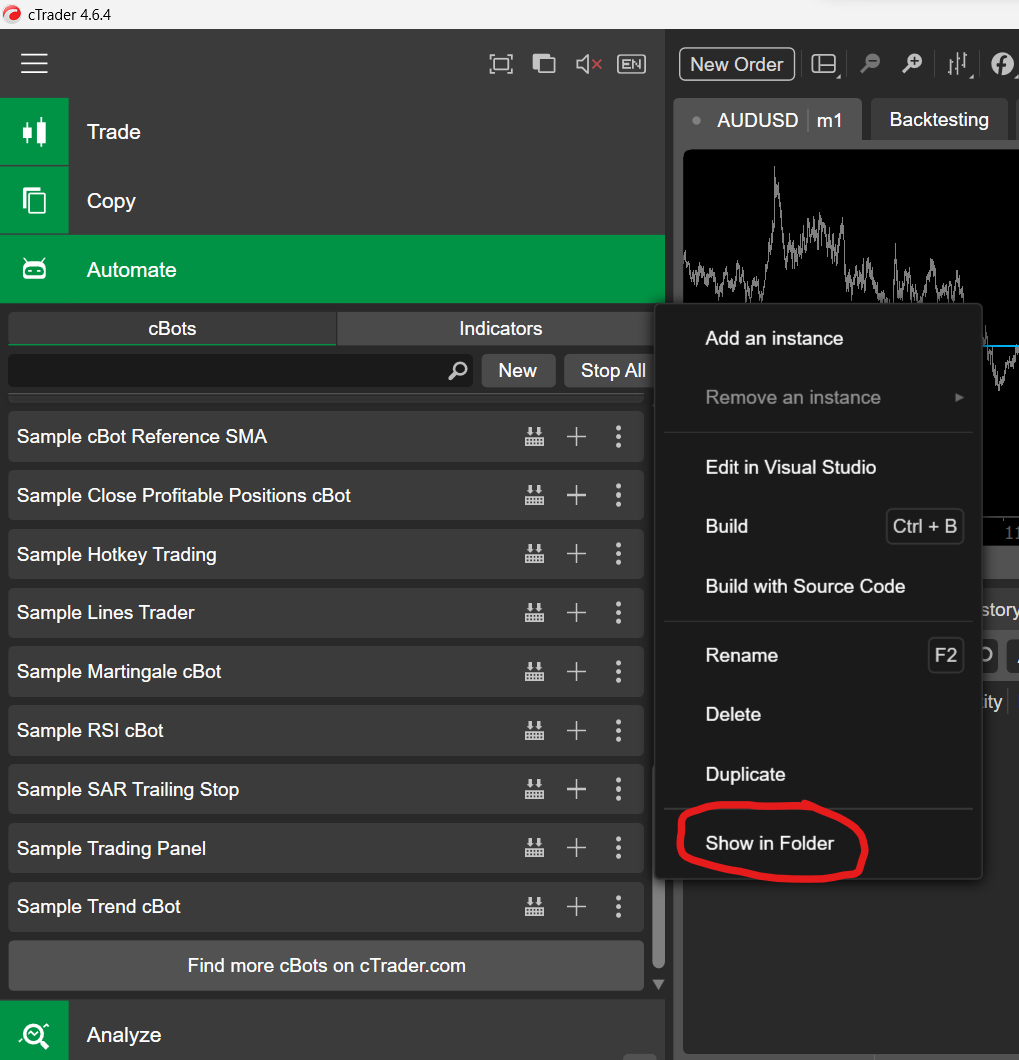Open more options for Sample Martingale cBot
This screenshot has width=1019, height=1060.
pos(619,671)
